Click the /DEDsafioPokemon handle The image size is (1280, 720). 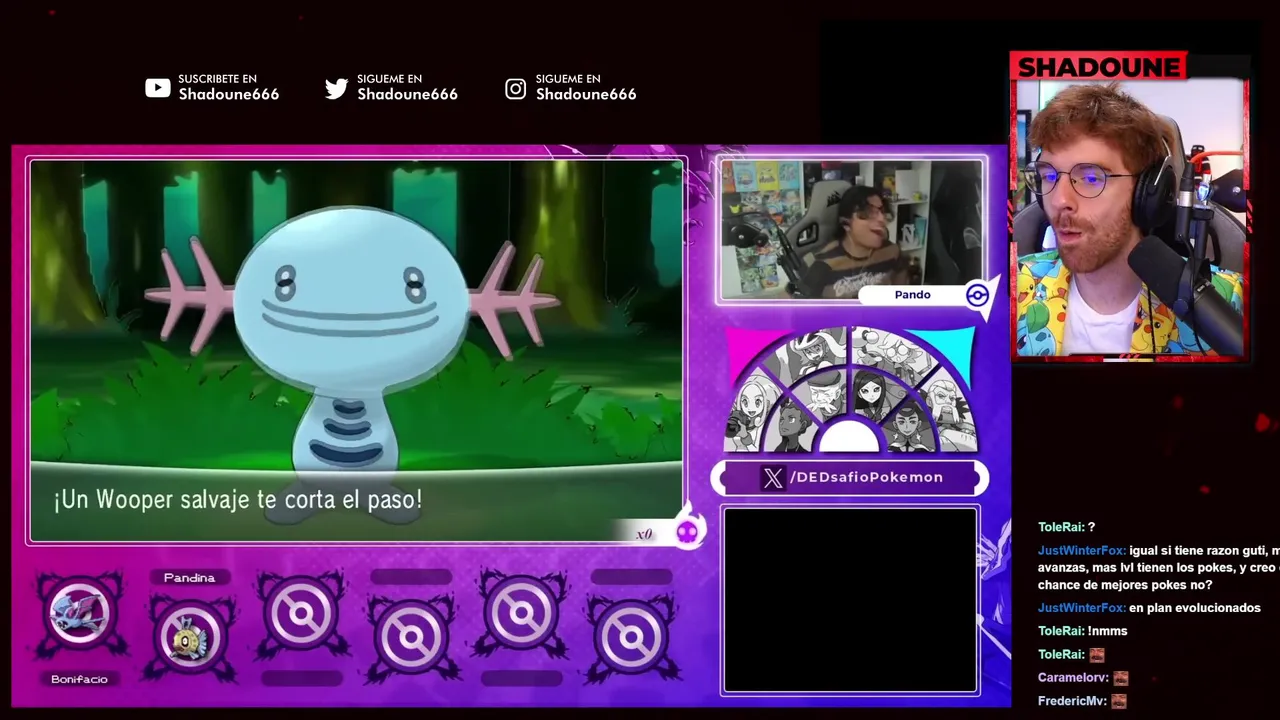[x=866, y=477]
